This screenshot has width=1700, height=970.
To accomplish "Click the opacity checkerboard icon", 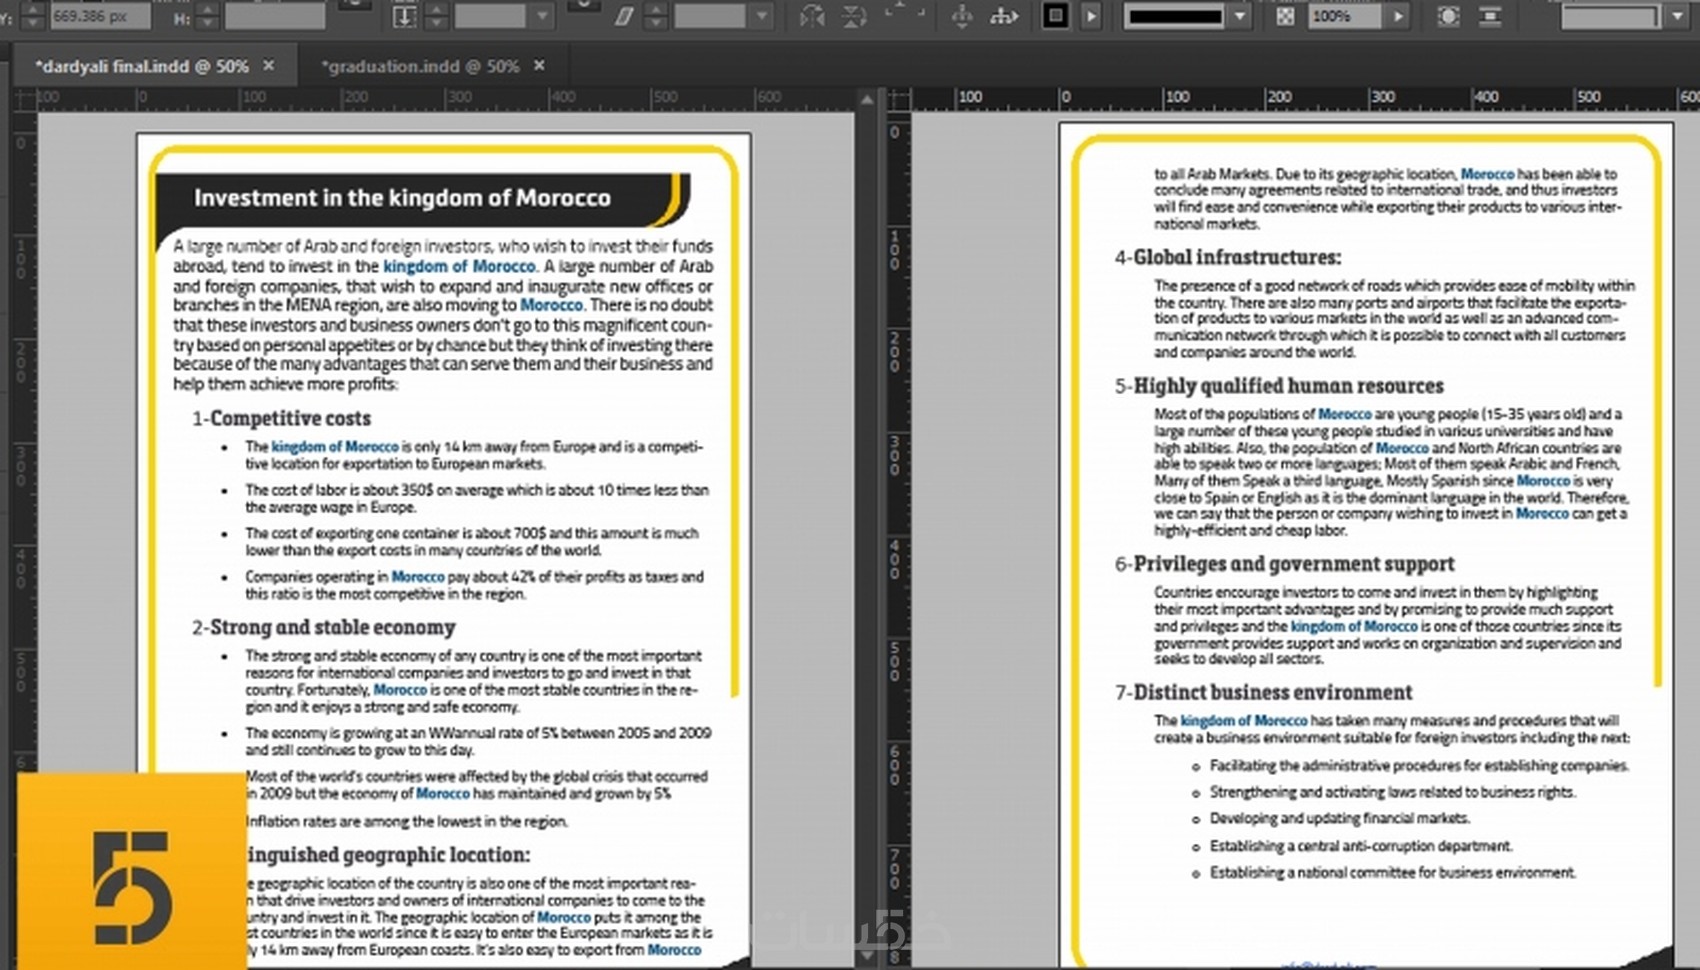I will tap(1285, 16).
